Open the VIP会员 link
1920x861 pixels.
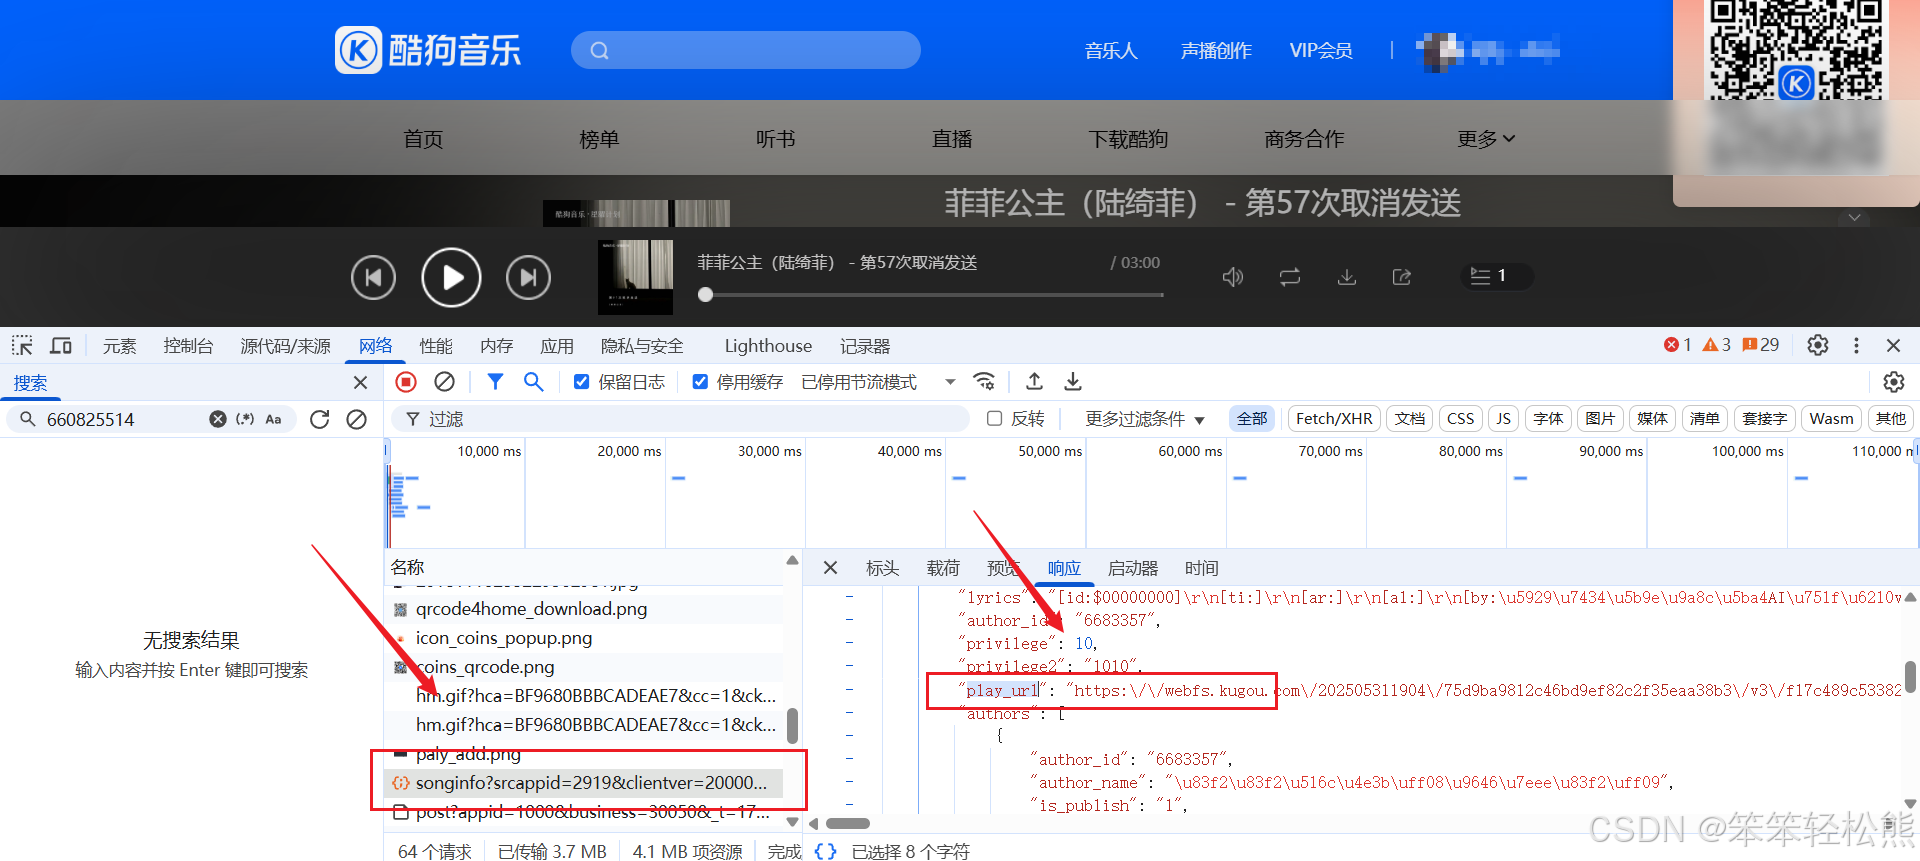(1321, 50)
